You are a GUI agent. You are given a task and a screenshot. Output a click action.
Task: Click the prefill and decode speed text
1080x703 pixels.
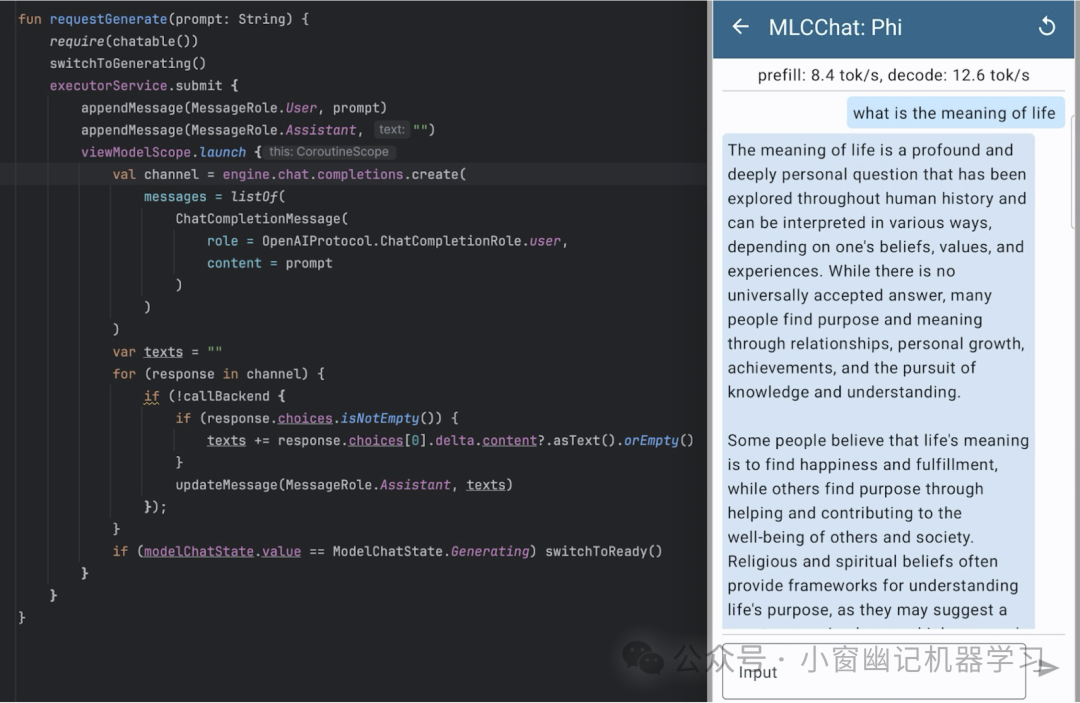(x=893, y=75)
